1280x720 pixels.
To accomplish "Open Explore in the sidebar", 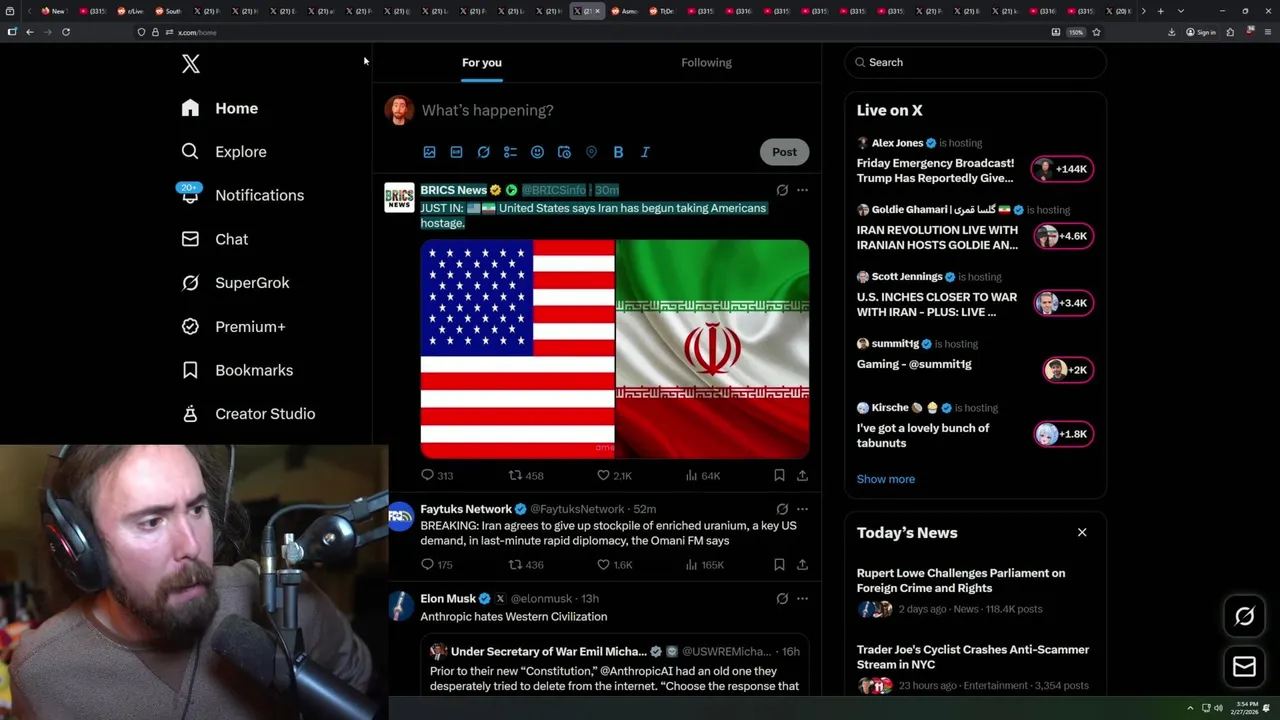I will tap(223, 152).
